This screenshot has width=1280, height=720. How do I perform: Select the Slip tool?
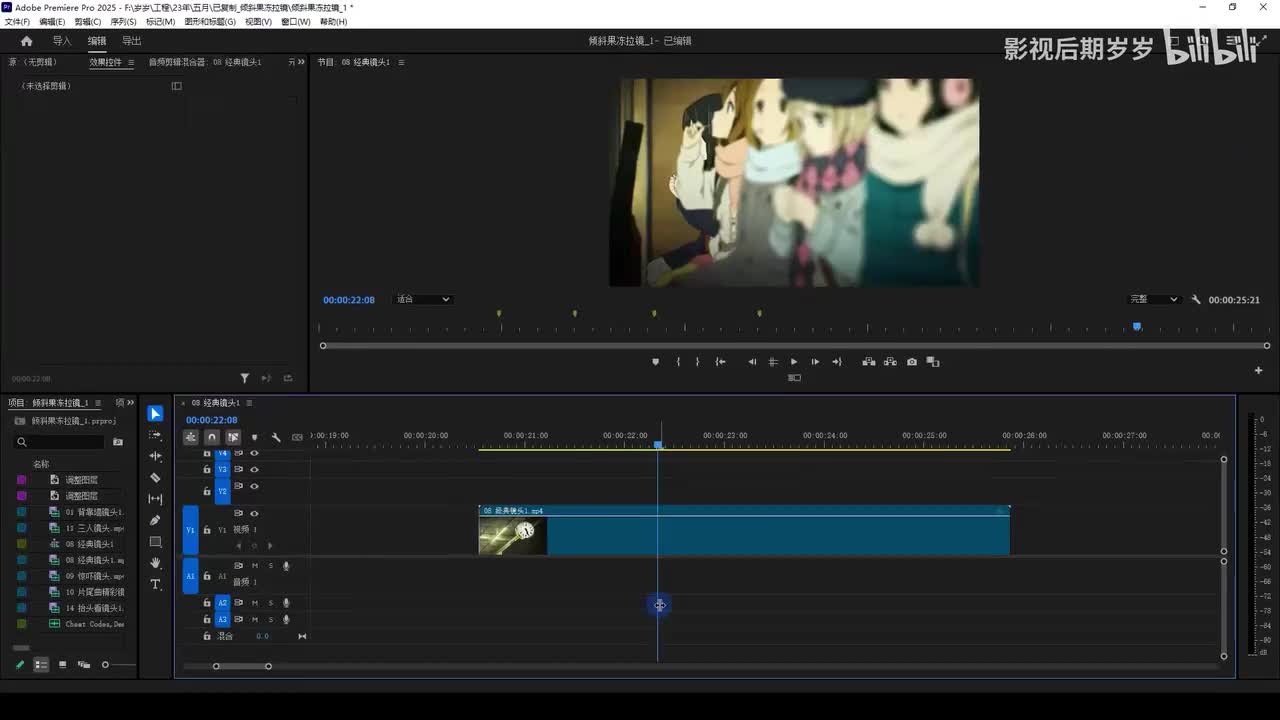click(155, 499)
